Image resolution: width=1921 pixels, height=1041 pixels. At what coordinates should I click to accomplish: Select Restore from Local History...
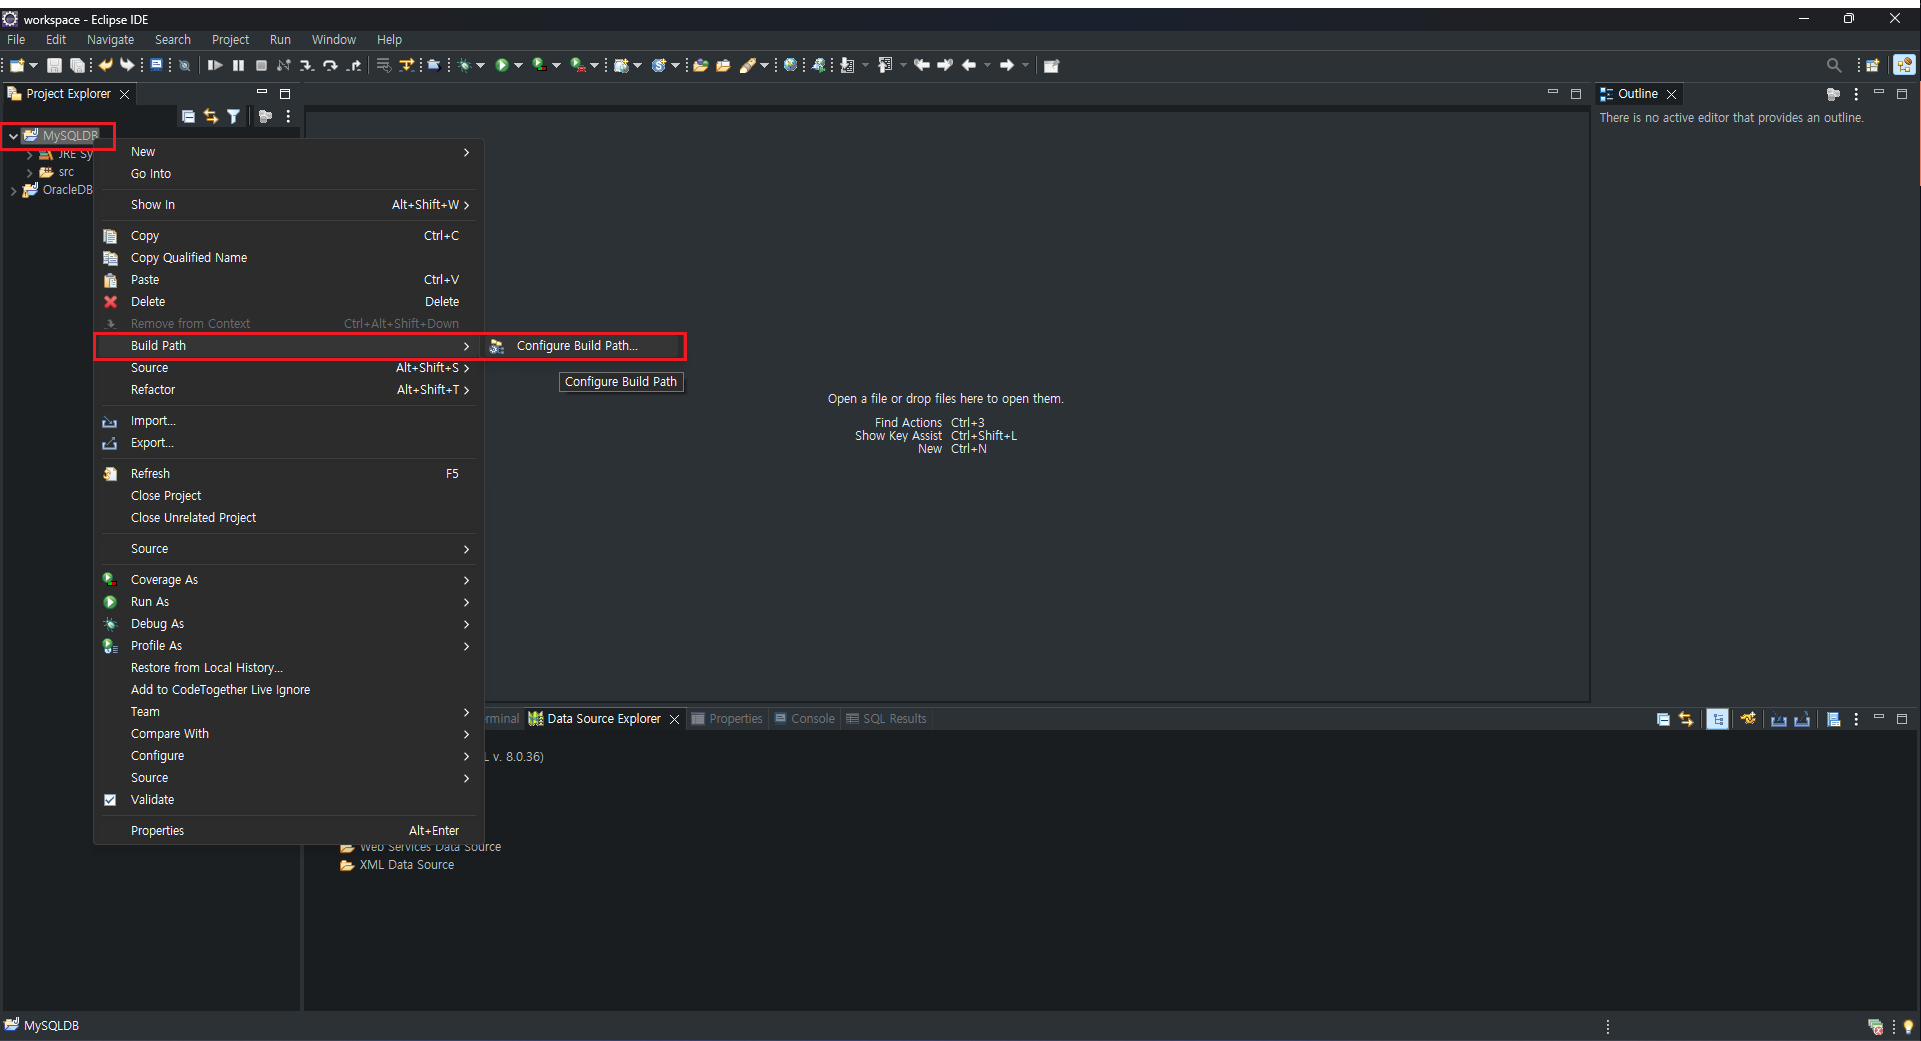(289, 668)
